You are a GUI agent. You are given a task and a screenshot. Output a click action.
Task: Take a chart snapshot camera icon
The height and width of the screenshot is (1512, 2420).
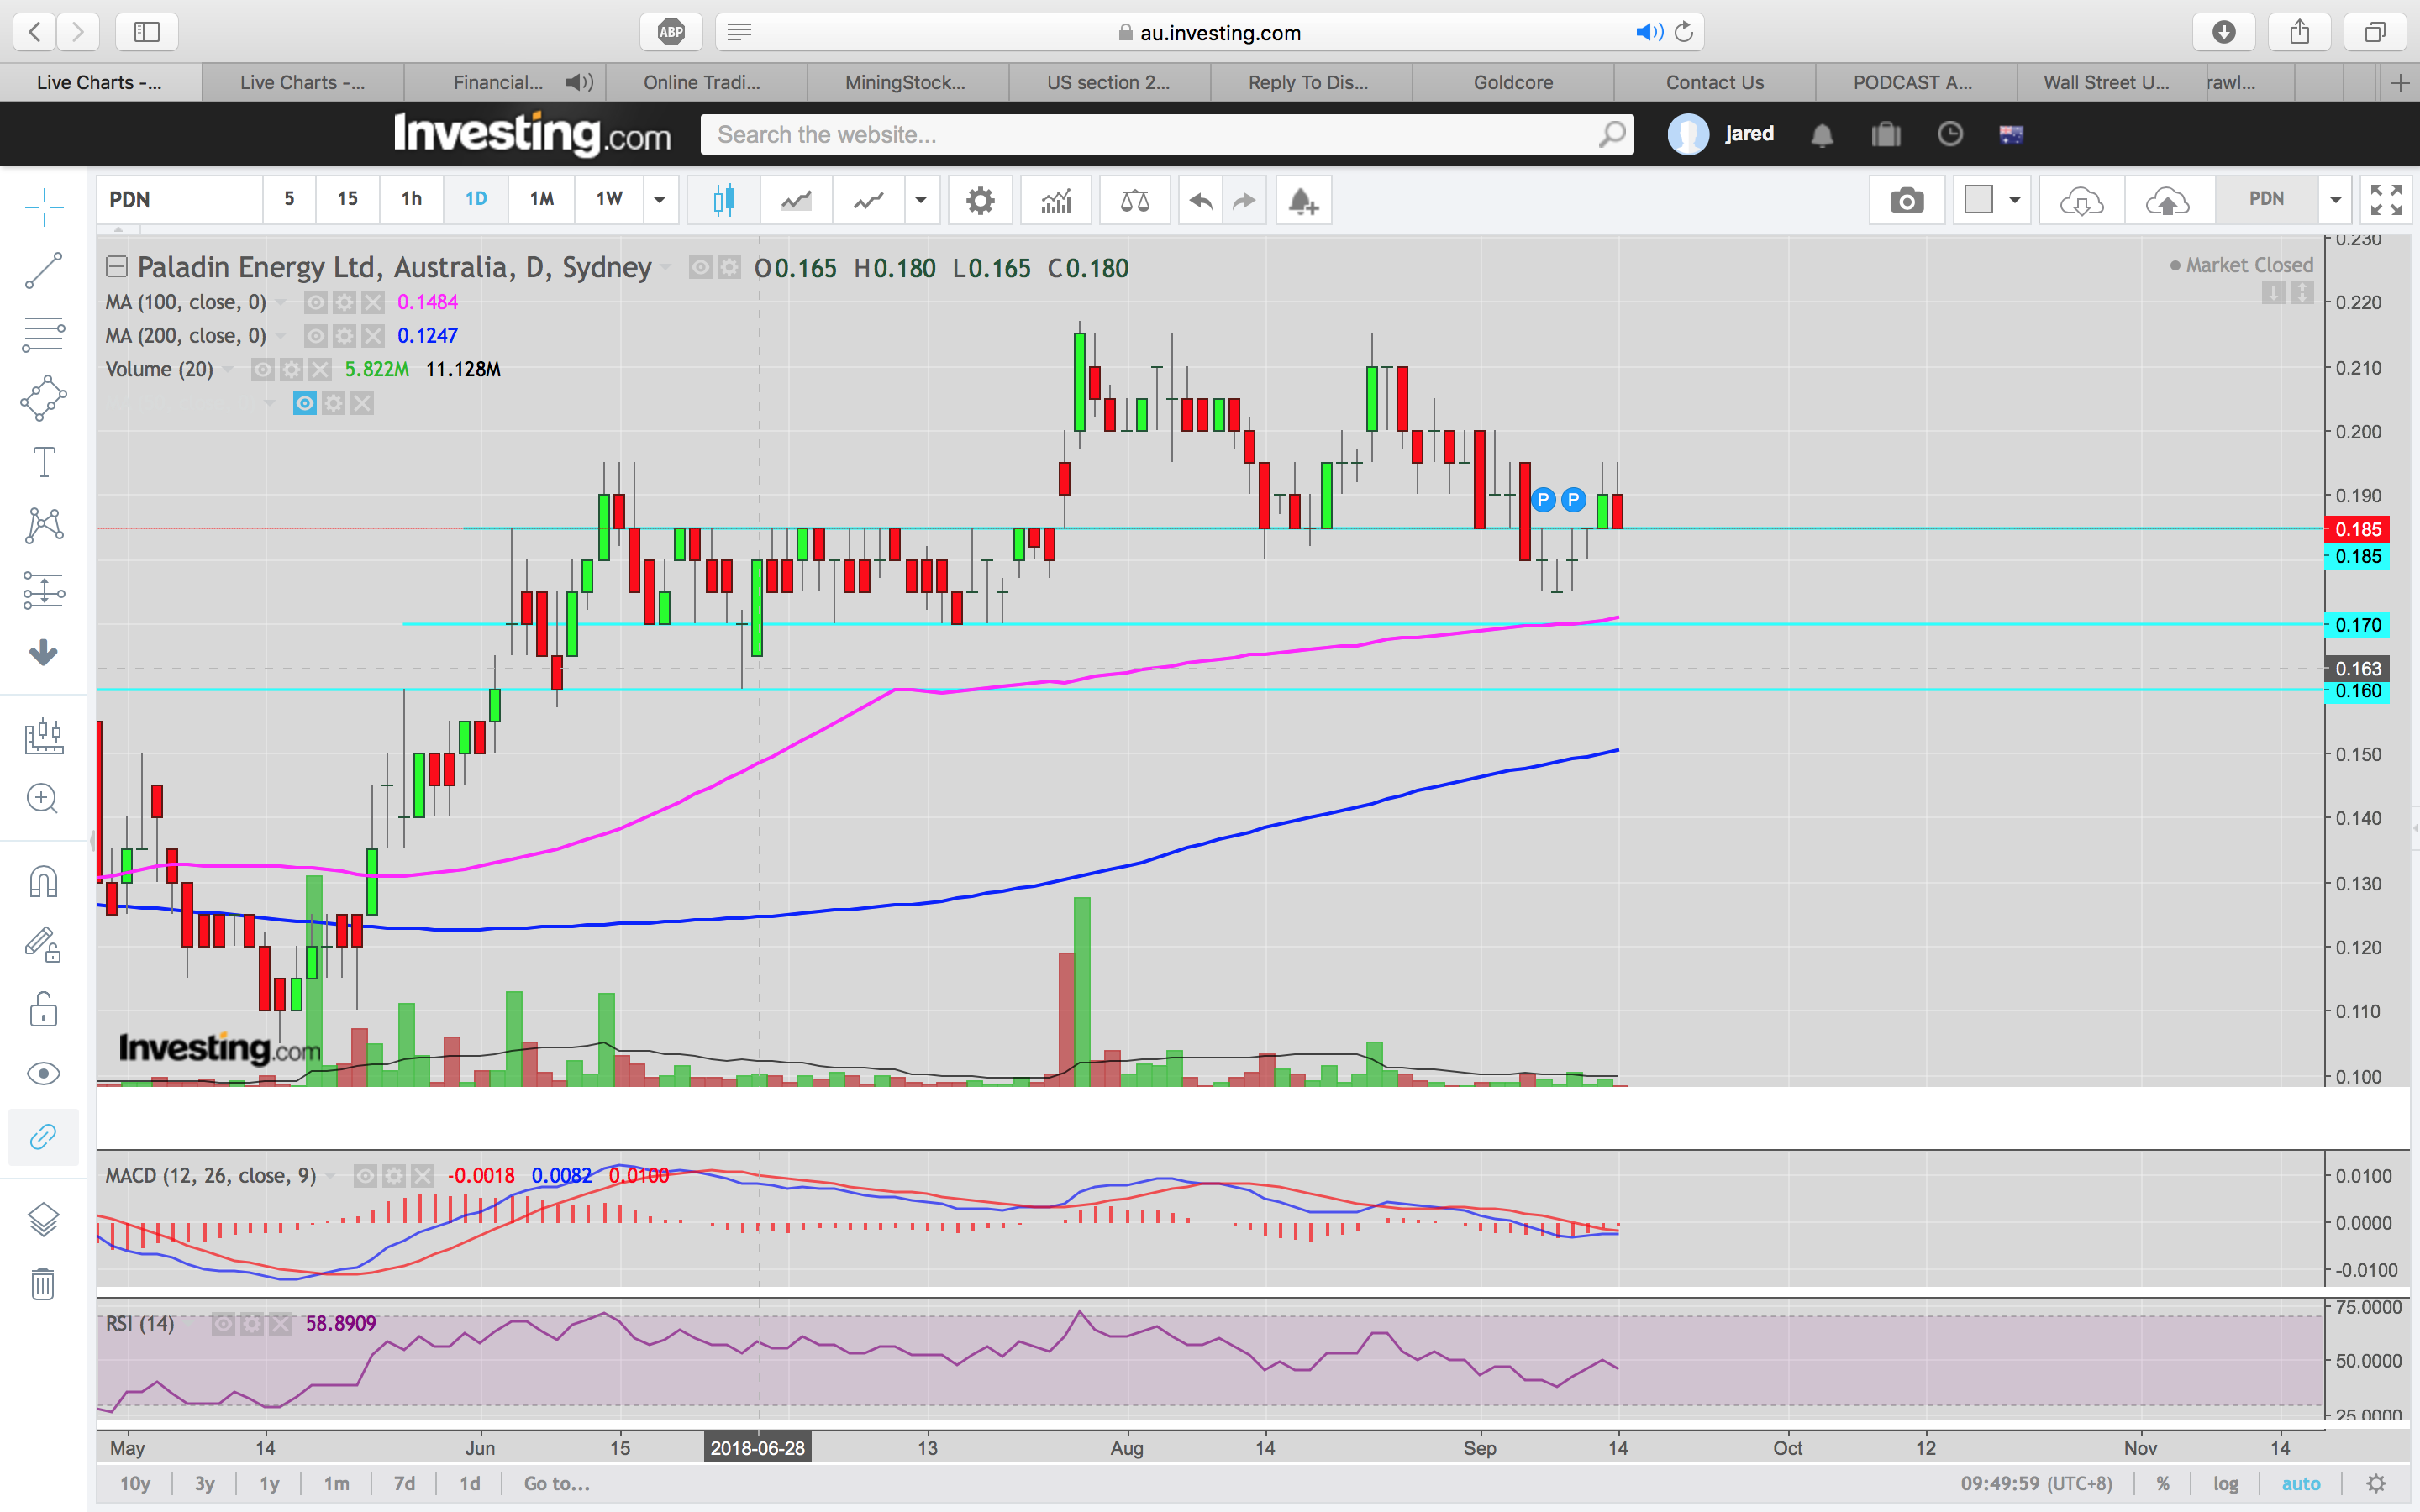pyautogui.click(x=1907, y=200)
